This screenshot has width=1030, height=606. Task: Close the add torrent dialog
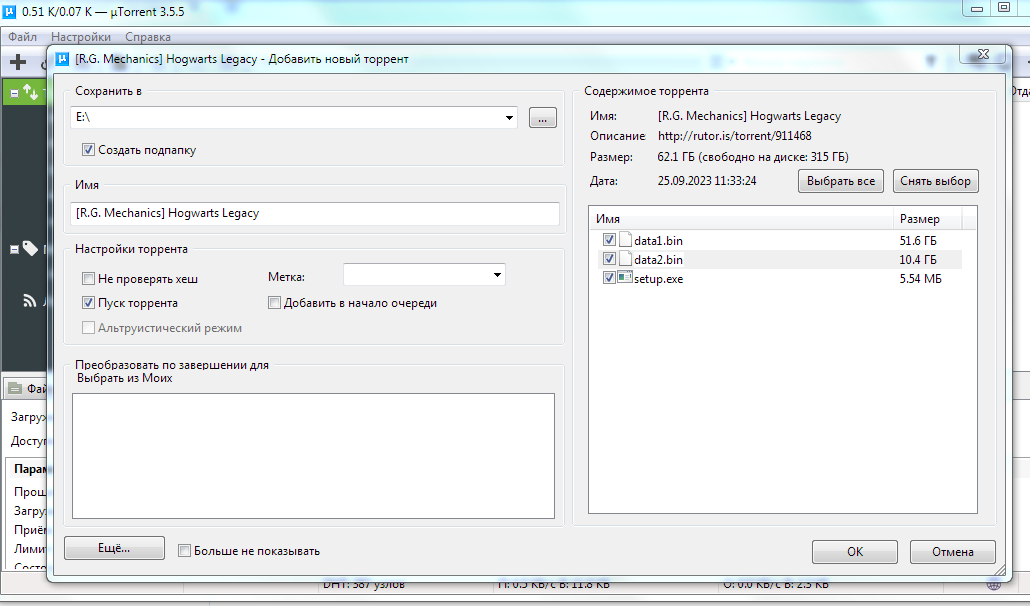tap(983, 54)
